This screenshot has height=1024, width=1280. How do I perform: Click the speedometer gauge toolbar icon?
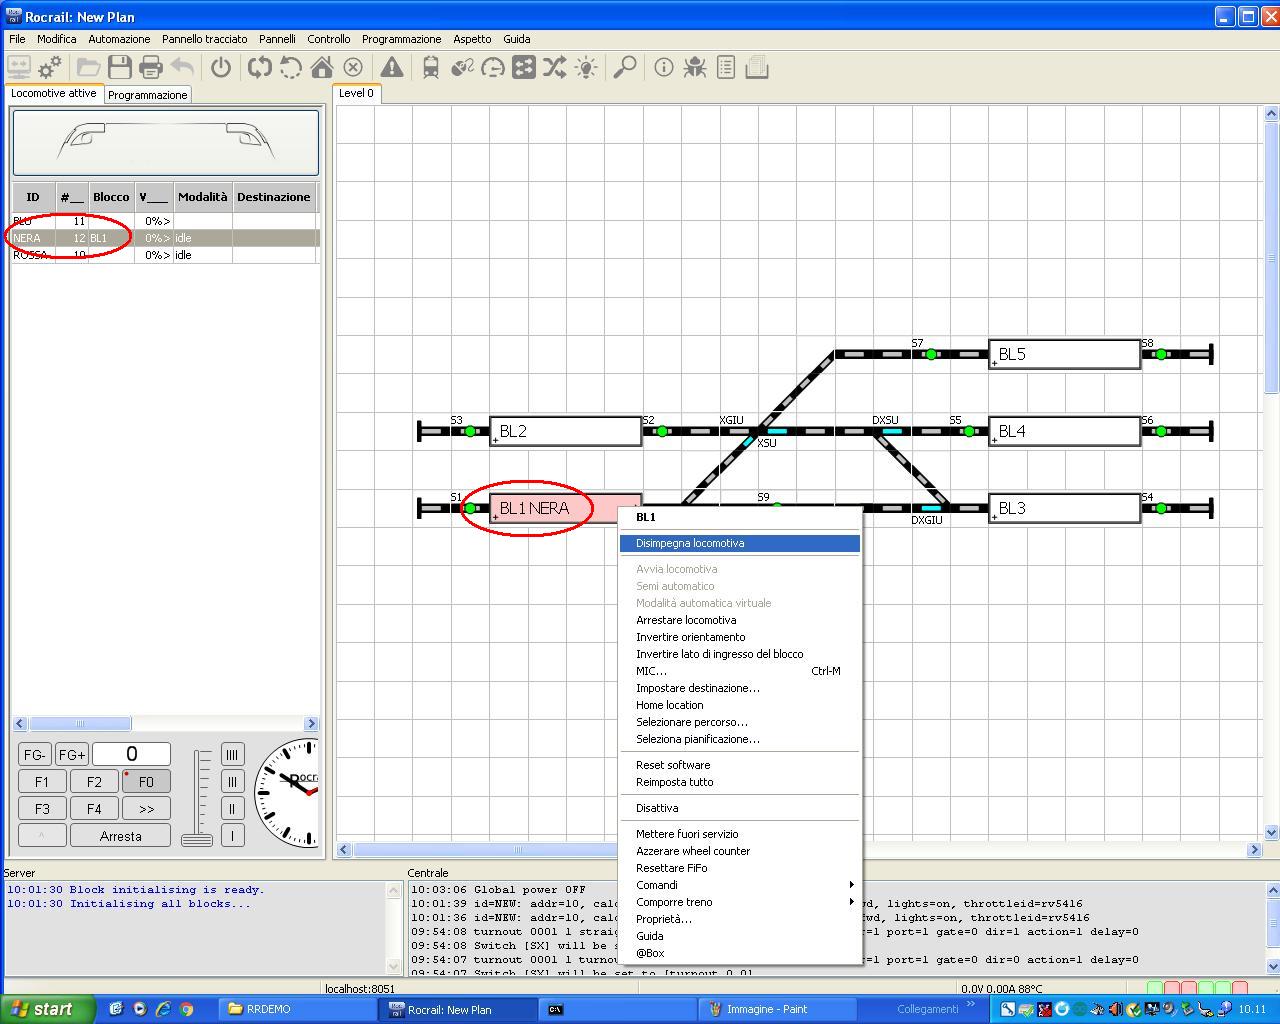click(493, 67)
